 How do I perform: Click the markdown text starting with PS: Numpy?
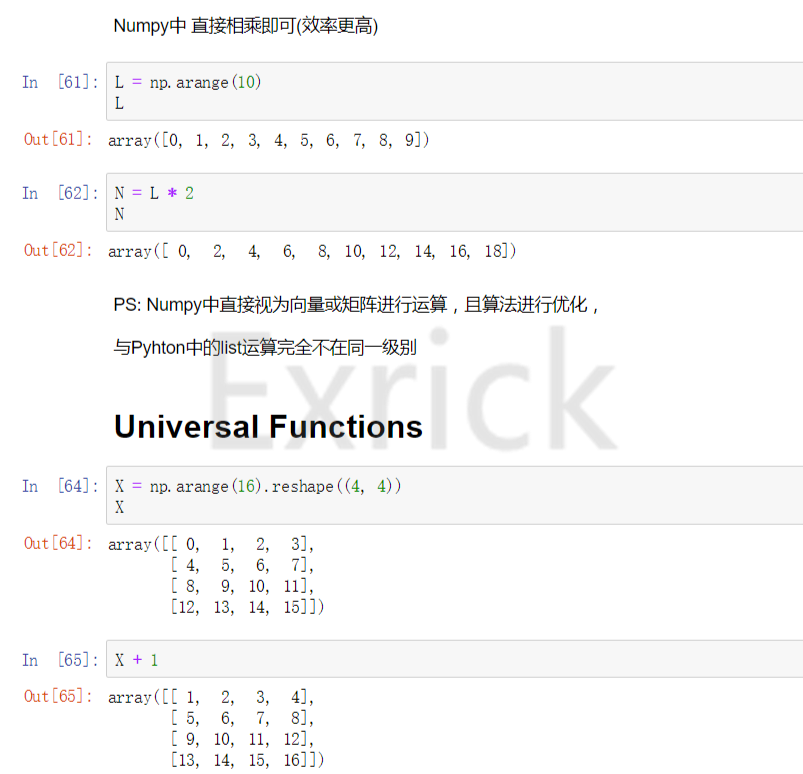356,305
